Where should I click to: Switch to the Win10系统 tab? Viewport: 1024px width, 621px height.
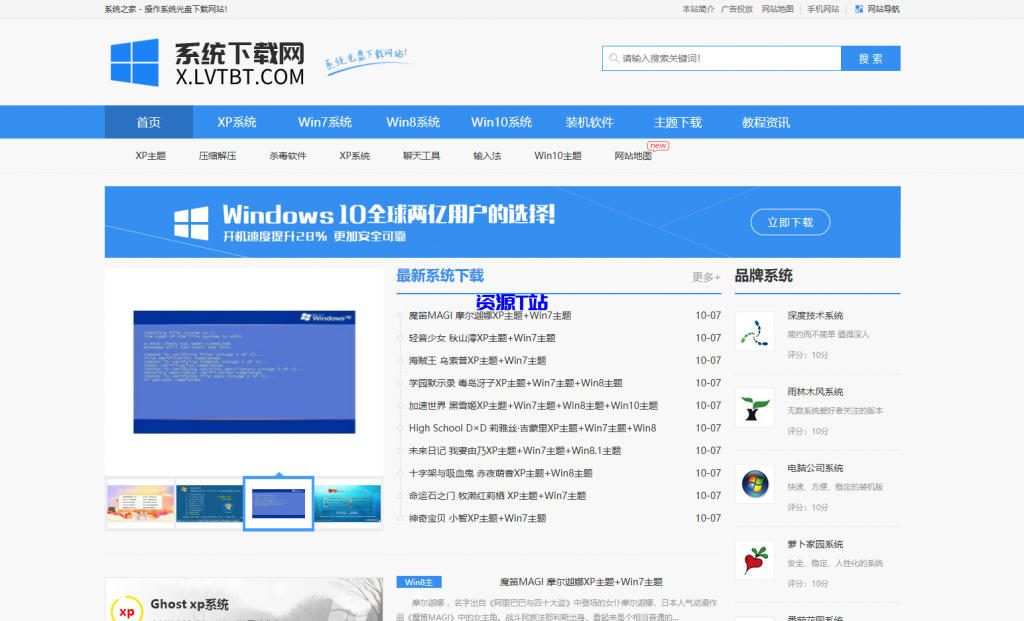tap(504, 121)
